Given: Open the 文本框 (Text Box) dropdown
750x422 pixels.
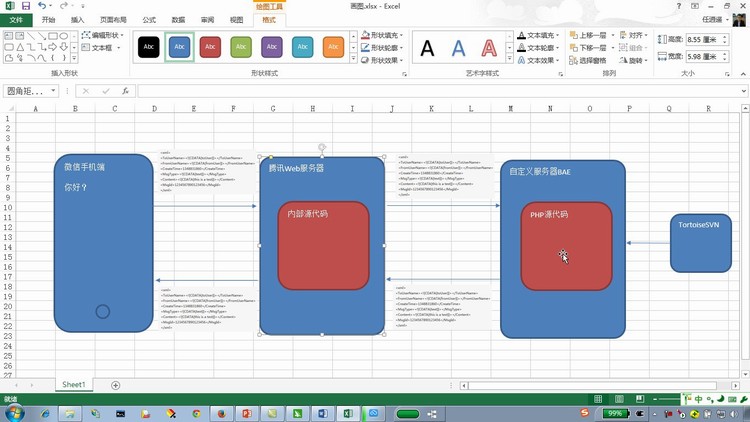Looking at the screenshot, I should click(119, 48).
